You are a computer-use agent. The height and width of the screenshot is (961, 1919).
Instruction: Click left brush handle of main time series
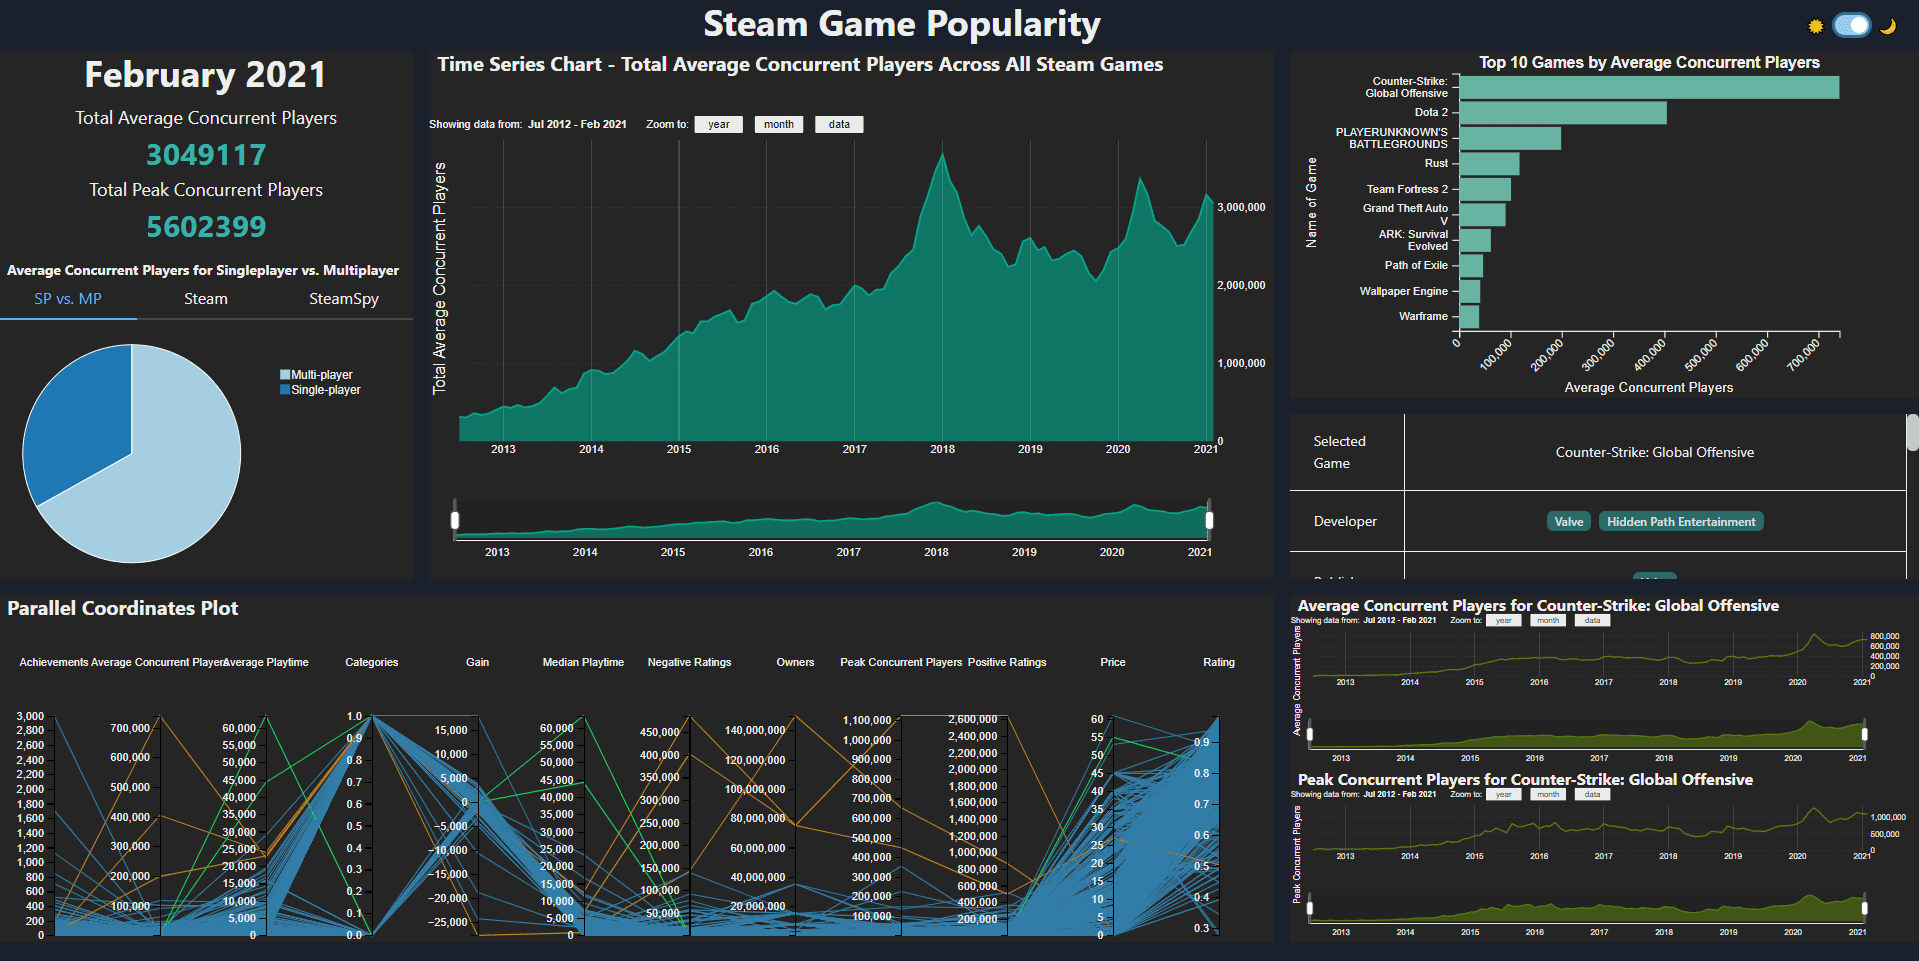click(x=455, y=520)
